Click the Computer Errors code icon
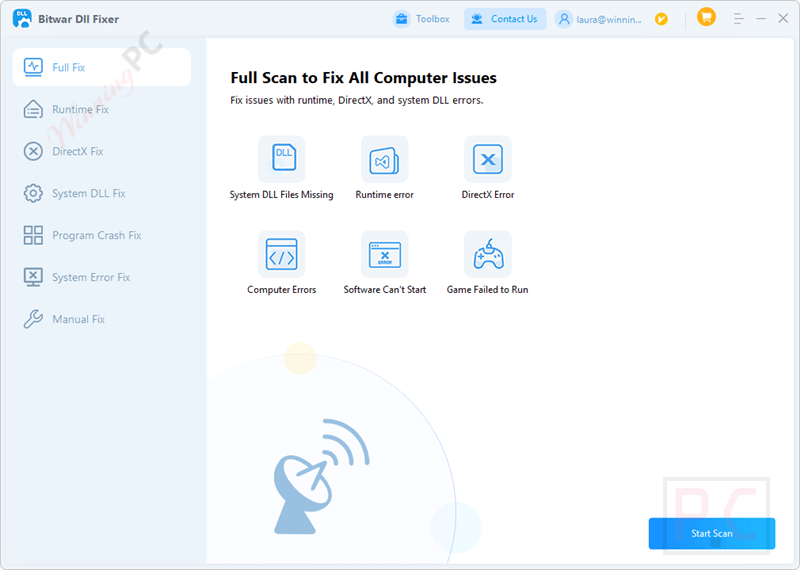Image resolution: width=800 pixels, height=570 pixels. pyautogui.click(x=282, y=254)
